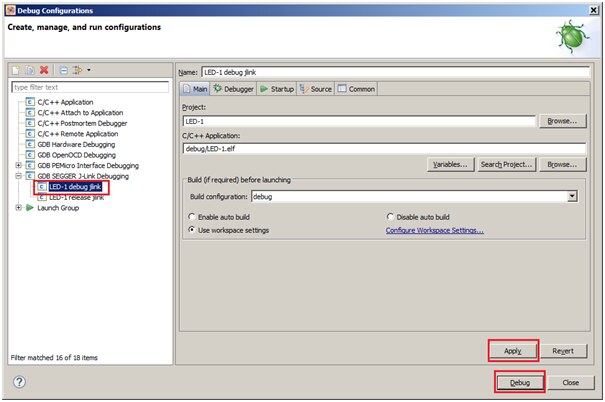Click Browse button under C/C++ Application field
The width and height of the screenshot is (605, 402).
click(x=563, y=165)
